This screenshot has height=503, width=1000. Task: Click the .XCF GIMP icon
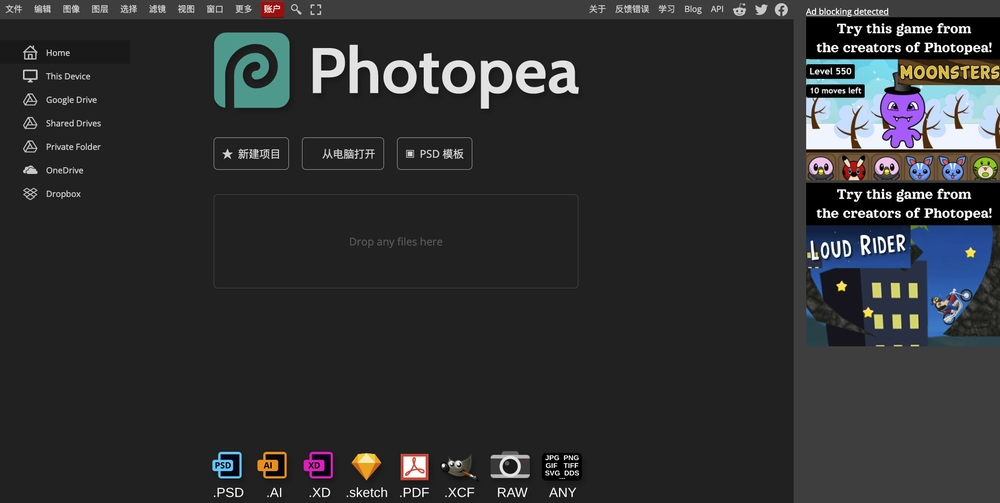[x=459, y=467]
